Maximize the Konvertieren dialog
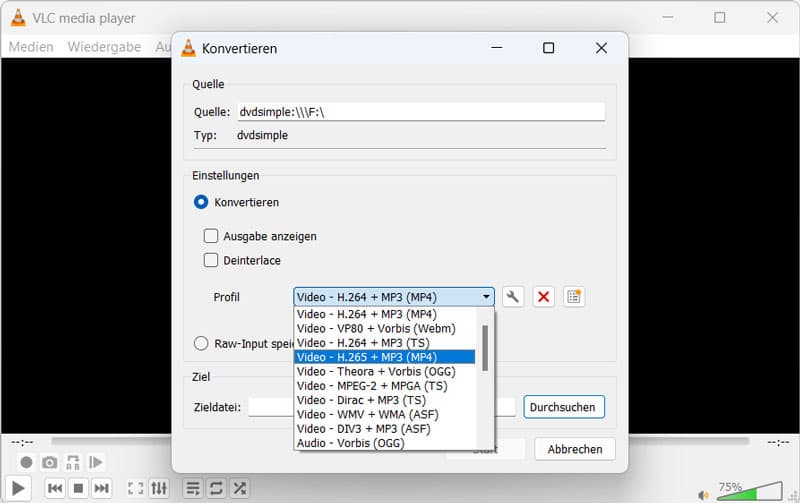 548,48
